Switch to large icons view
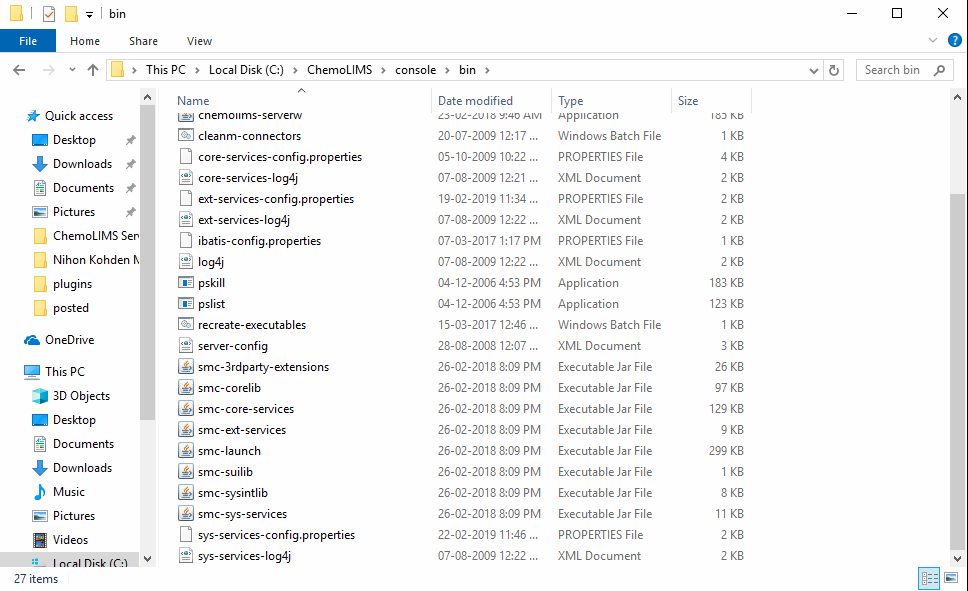The height and width of the screenshot is (591, 968). point(951,578)
